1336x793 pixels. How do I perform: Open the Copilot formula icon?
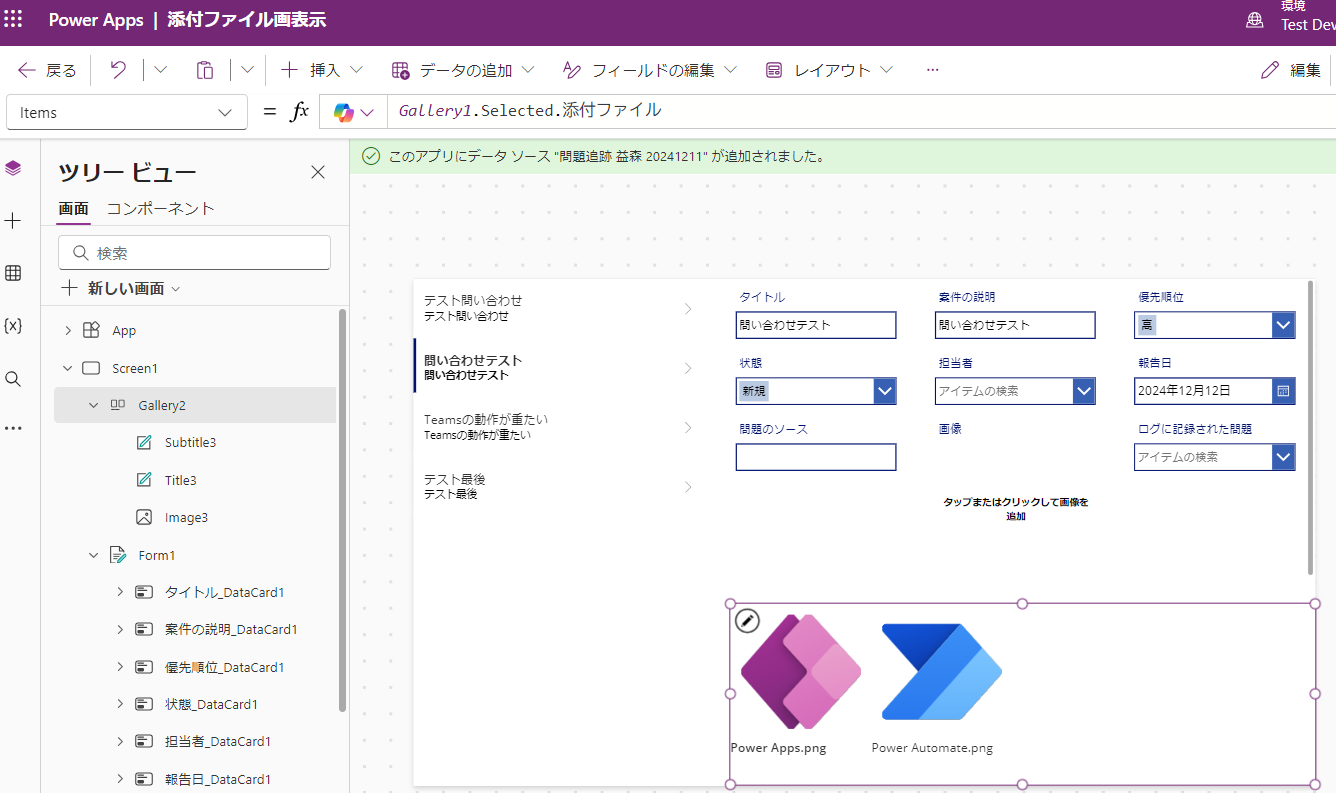[344, 113]
